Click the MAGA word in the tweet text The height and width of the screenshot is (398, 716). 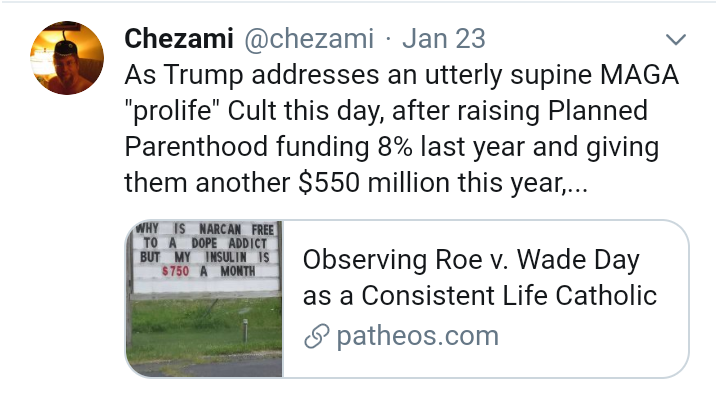639,74
